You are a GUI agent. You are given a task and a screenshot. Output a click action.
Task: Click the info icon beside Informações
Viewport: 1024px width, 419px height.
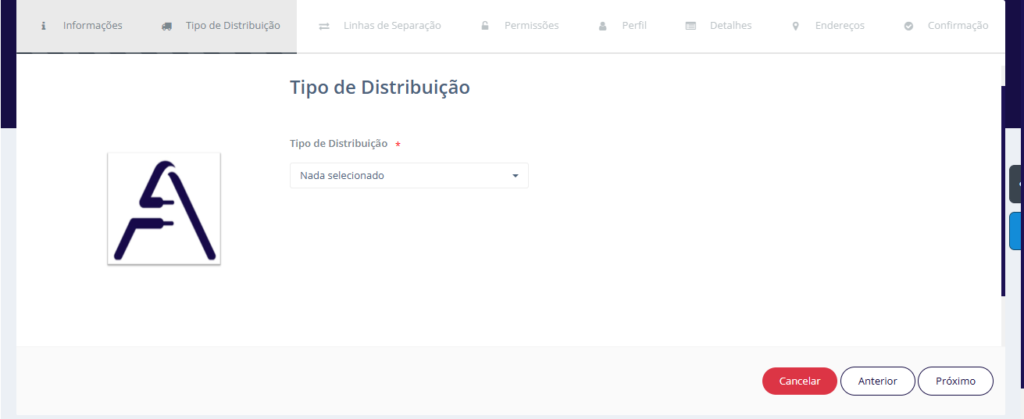coord(43,26)
